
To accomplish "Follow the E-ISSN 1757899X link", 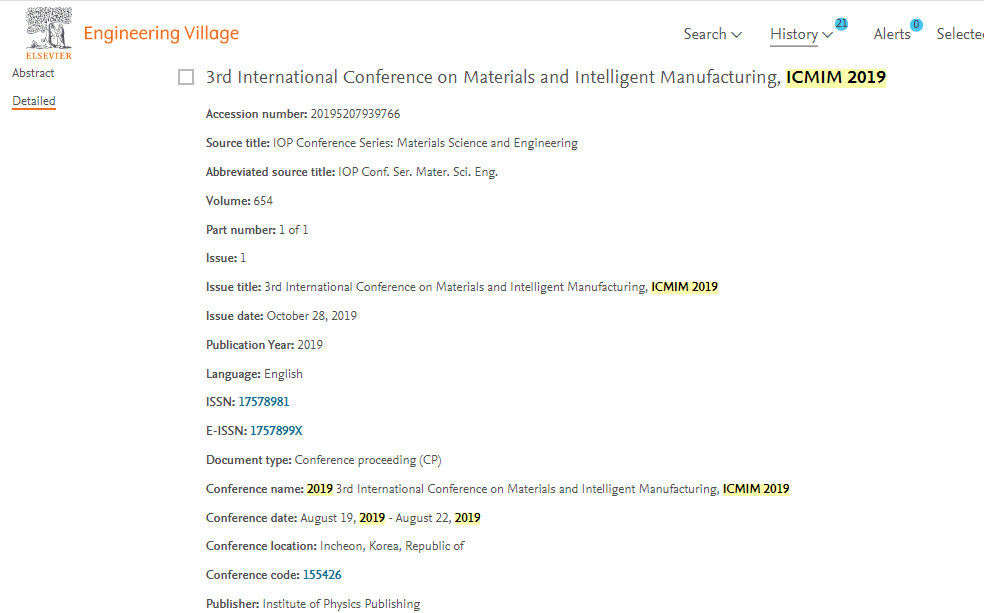I will pyautogui.click(x=276, y=431).
